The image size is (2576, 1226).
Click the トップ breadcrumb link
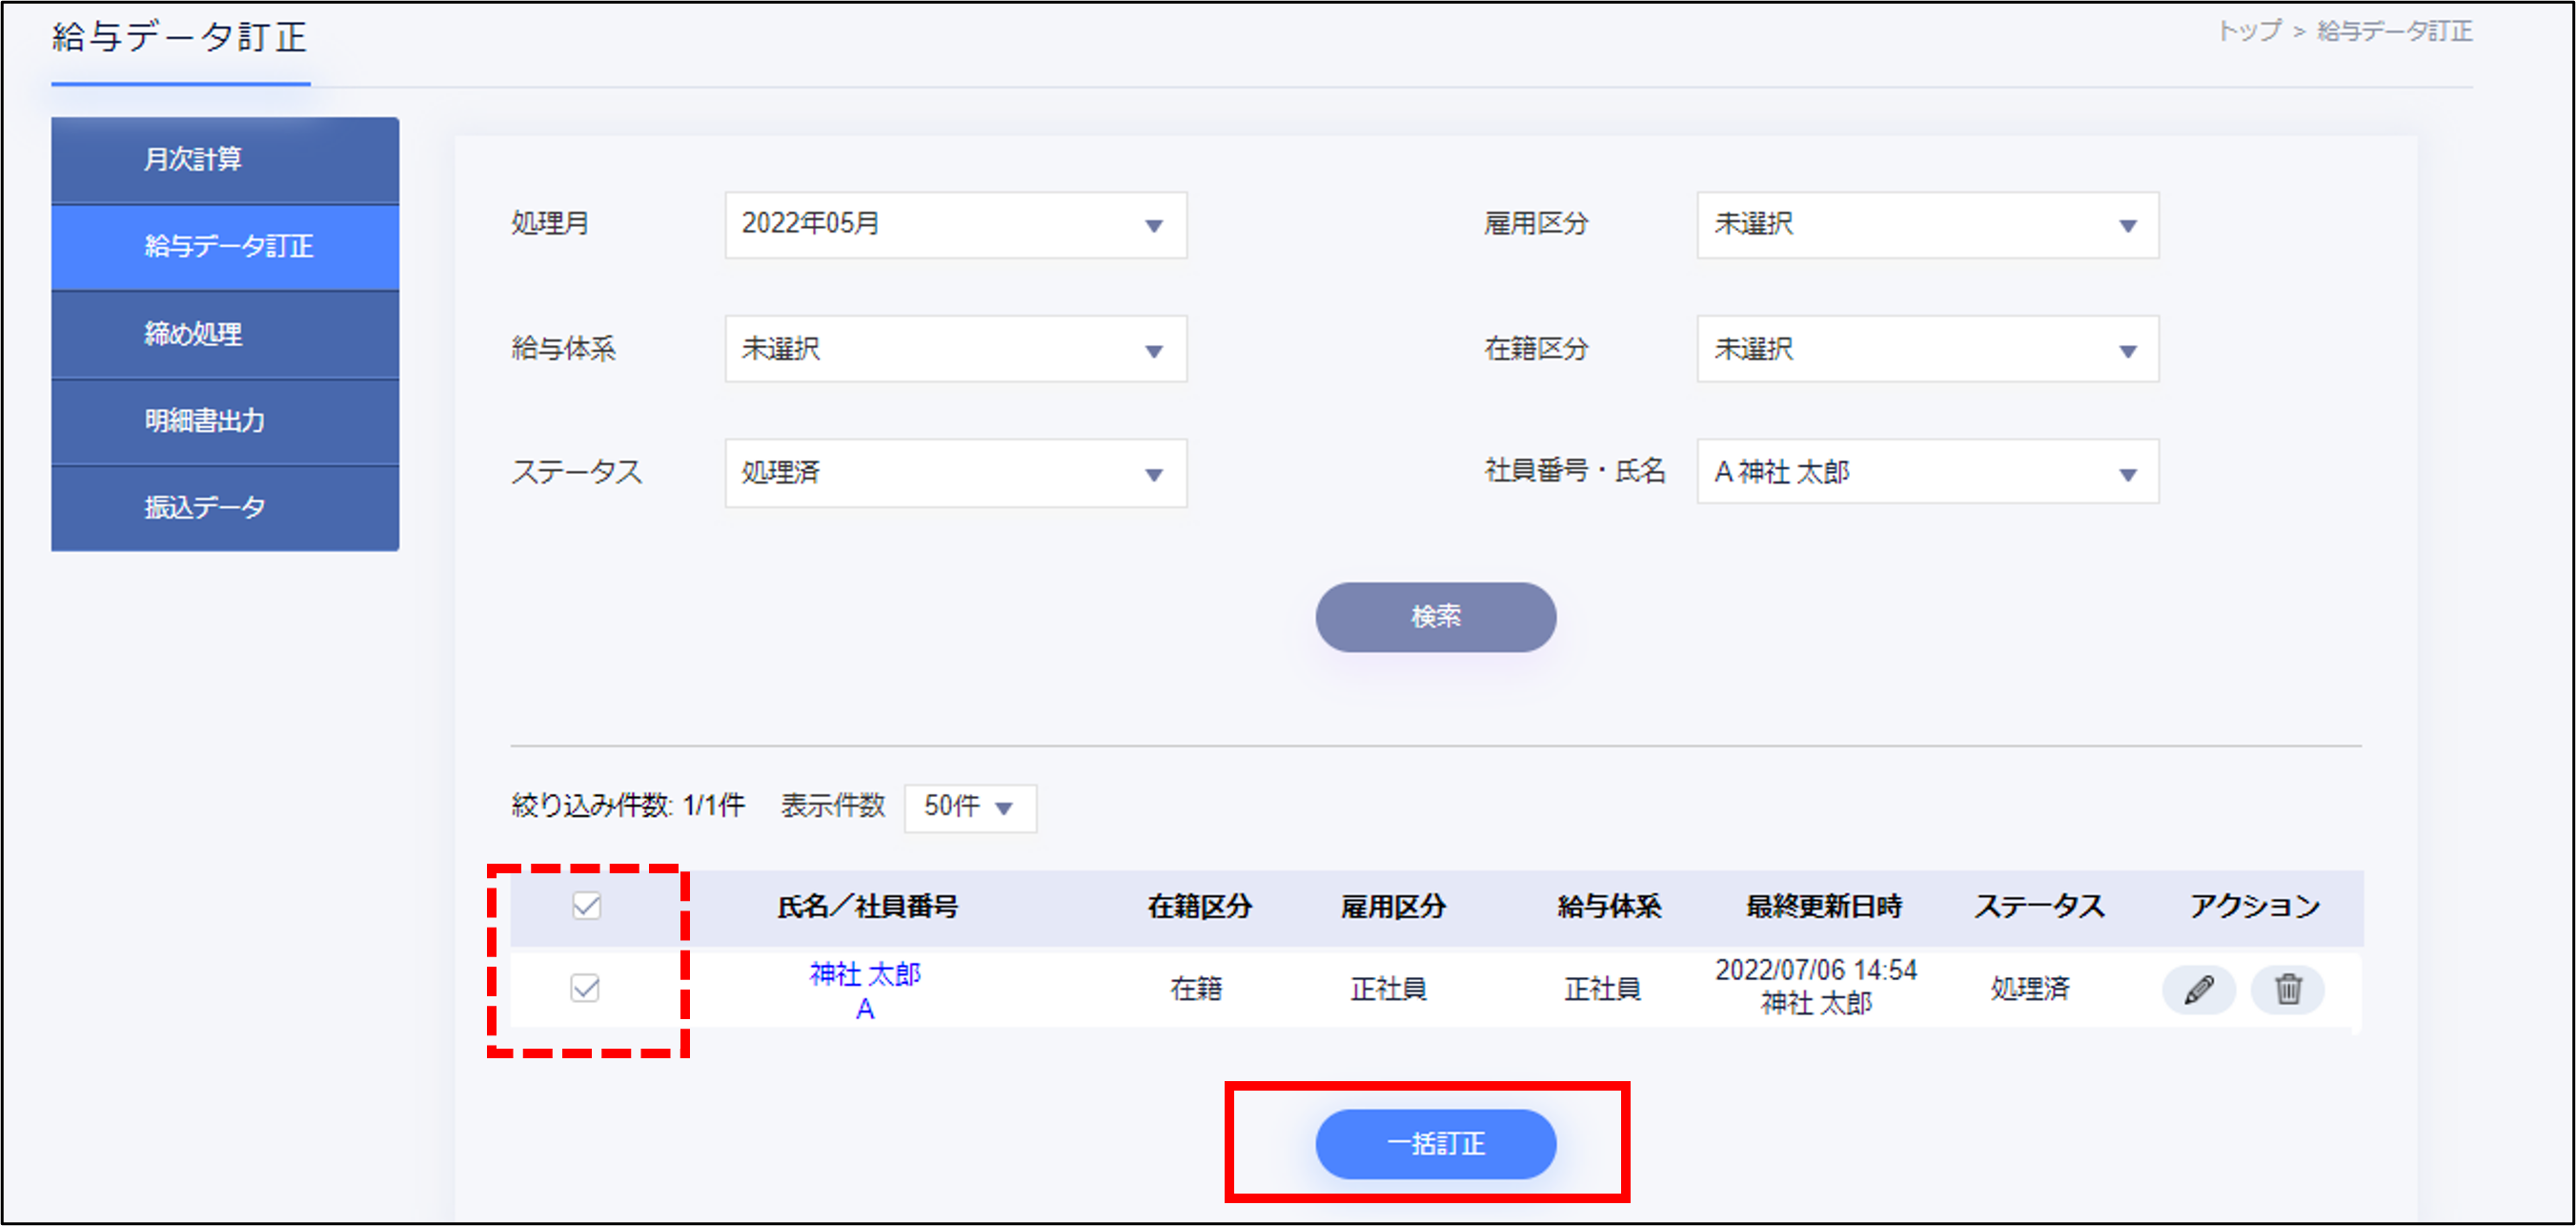(x=2249, y=31)
